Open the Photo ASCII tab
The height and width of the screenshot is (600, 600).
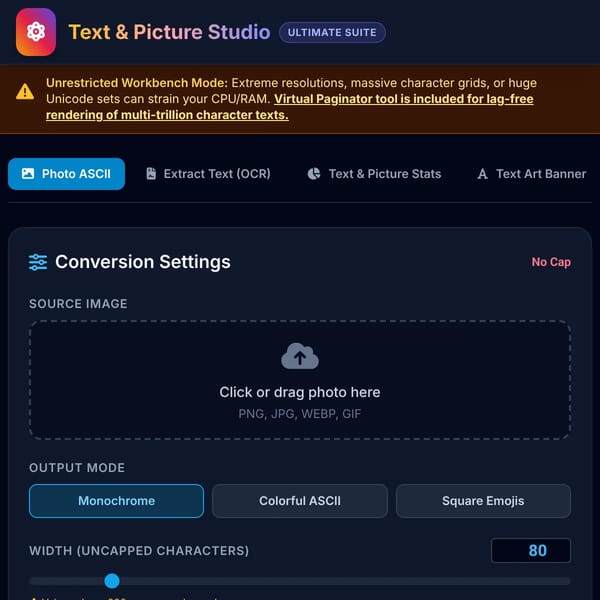(x=67, y=174)
